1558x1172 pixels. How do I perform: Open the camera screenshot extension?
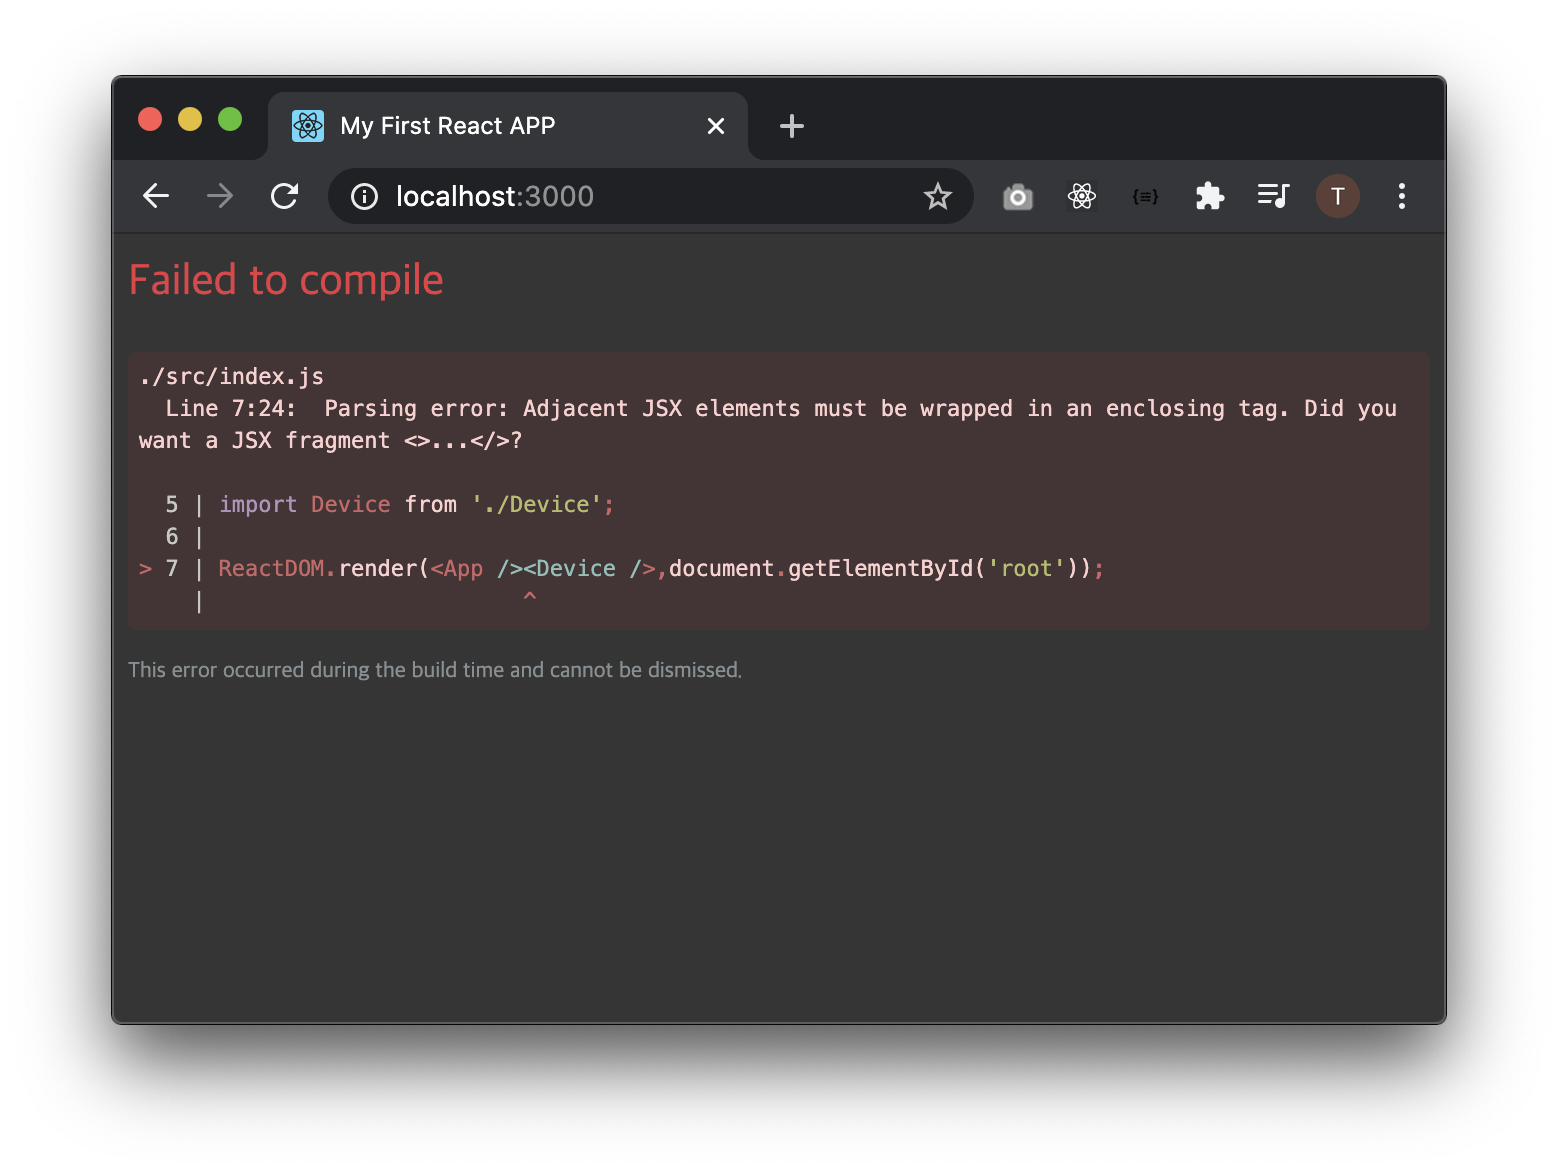[1018, 196]
